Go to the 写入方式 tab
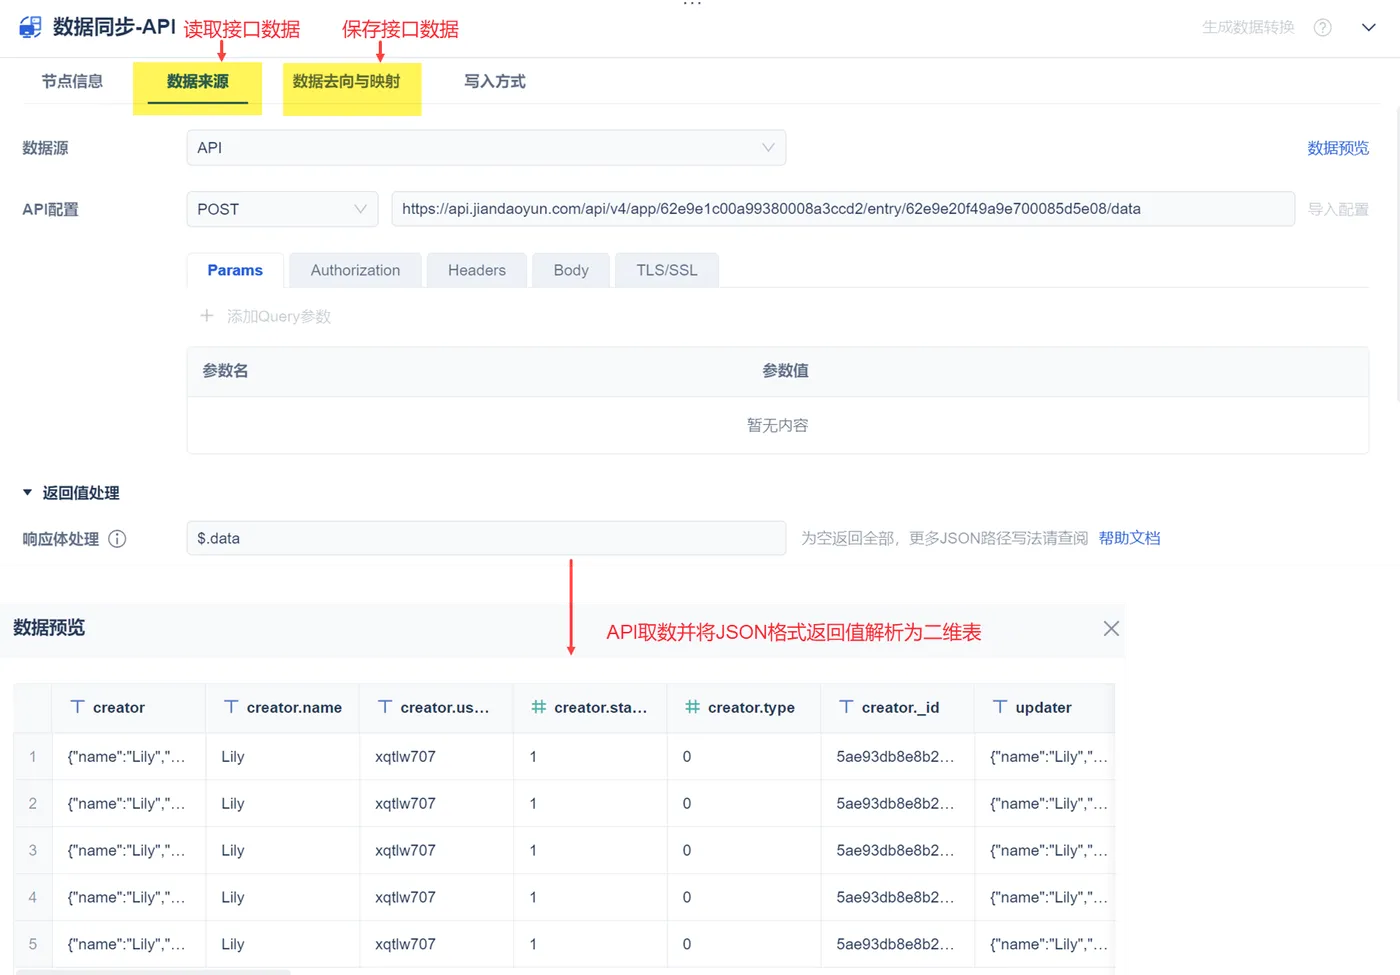Image resolution: width=1400 pixels, height=975 pixels. pyautogui.click(x=495, y=82)
